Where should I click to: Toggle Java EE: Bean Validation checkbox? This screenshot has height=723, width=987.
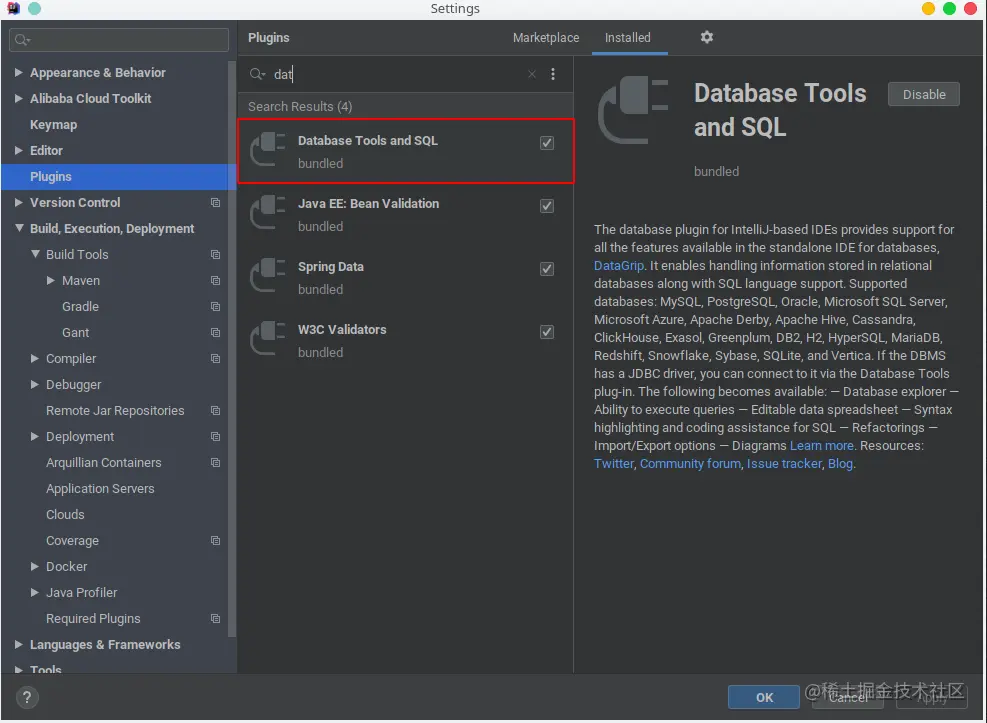[546, 206]
